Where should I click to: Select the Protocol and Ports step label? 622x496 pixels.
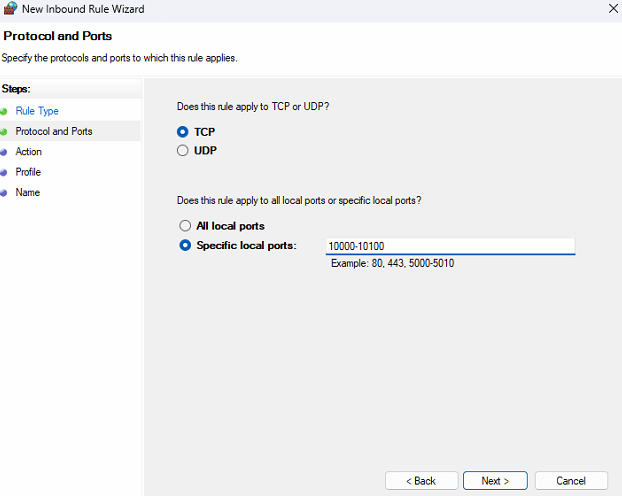(x=54, y=131)
